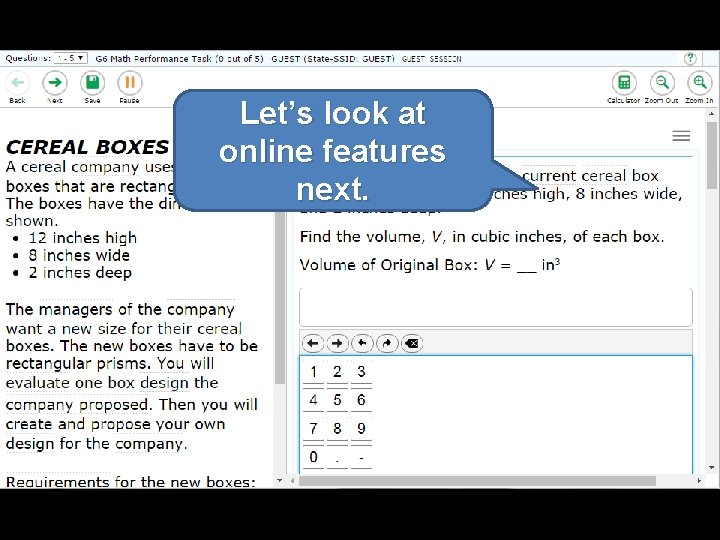The image size is (720, 540).
Task: Click the CEREAL BOXES heading
Action: 87,147
